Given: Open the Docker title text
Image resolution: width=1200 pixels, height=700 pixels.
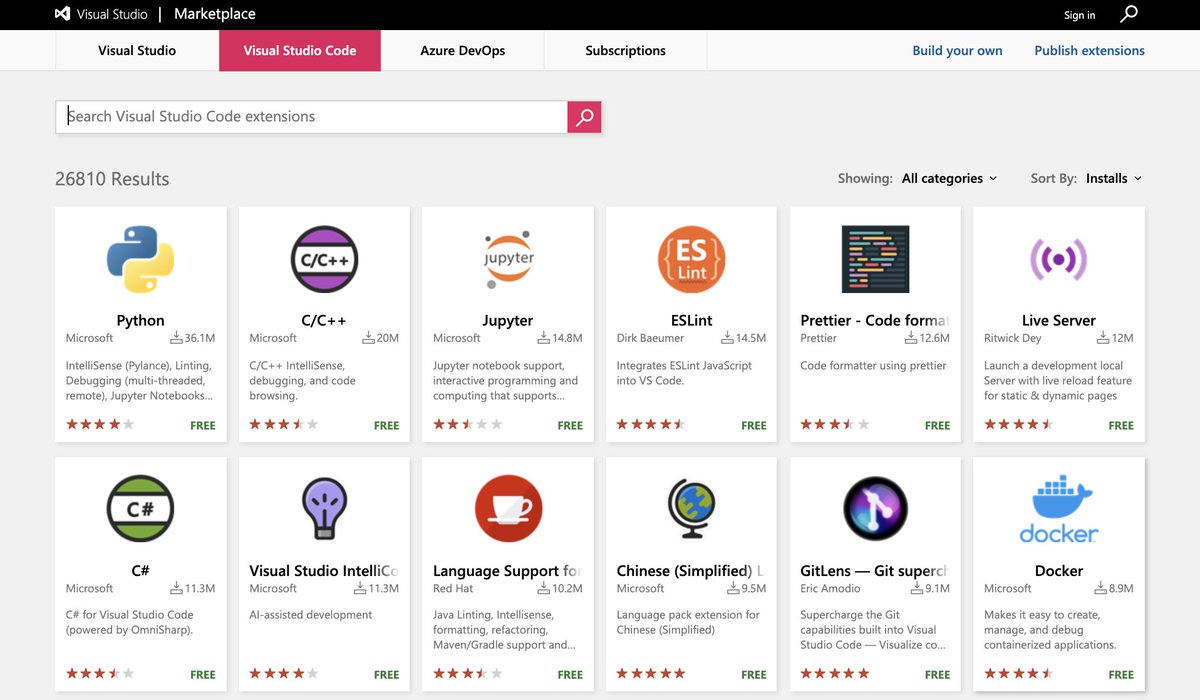Looking at the screenshot, I should pyautogui.click(x=1058, y=571).
